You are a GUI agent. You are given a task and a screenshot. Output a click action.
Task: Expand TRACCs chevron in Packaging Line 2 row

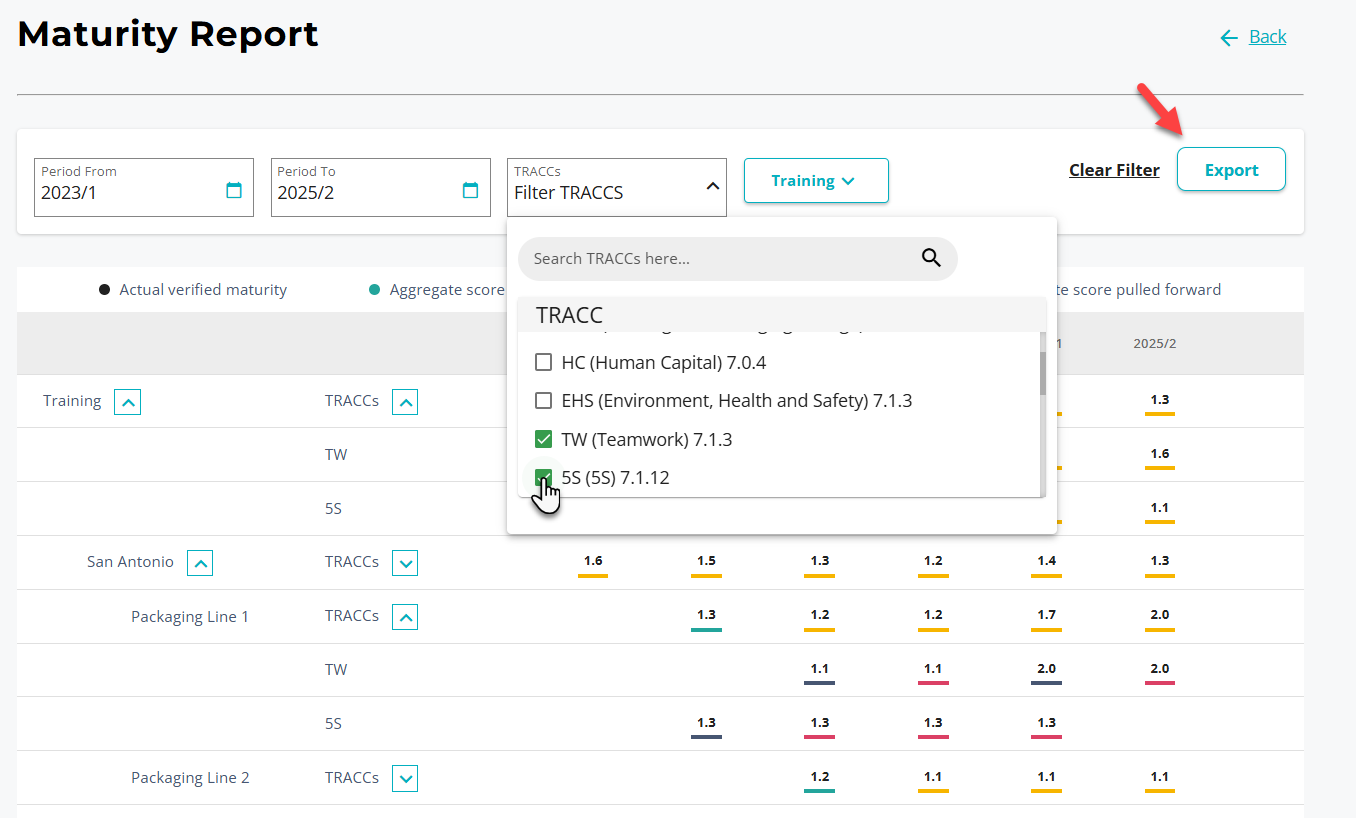point(405,778)
